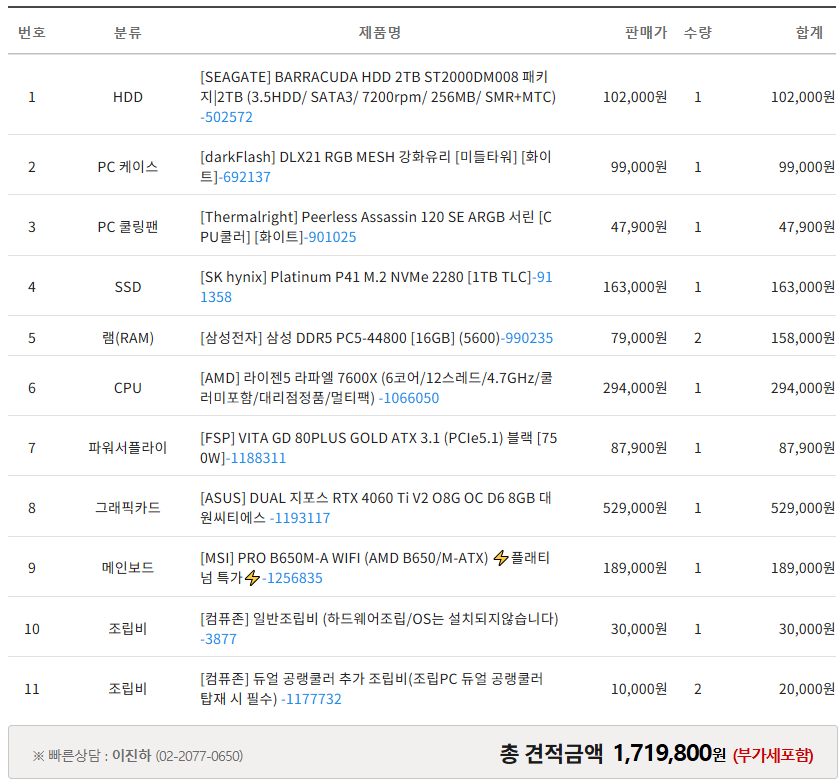Select the 합계 cell 102,000원 in HDD row
The height and width of the screenshot is (784, 840).
coord(802,97)
